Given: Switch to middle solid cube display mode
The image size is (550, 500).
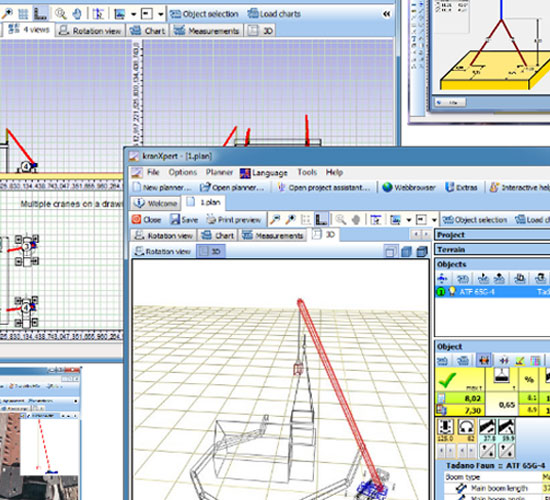Looking at the screenshot, I should [x=406, y=251].
